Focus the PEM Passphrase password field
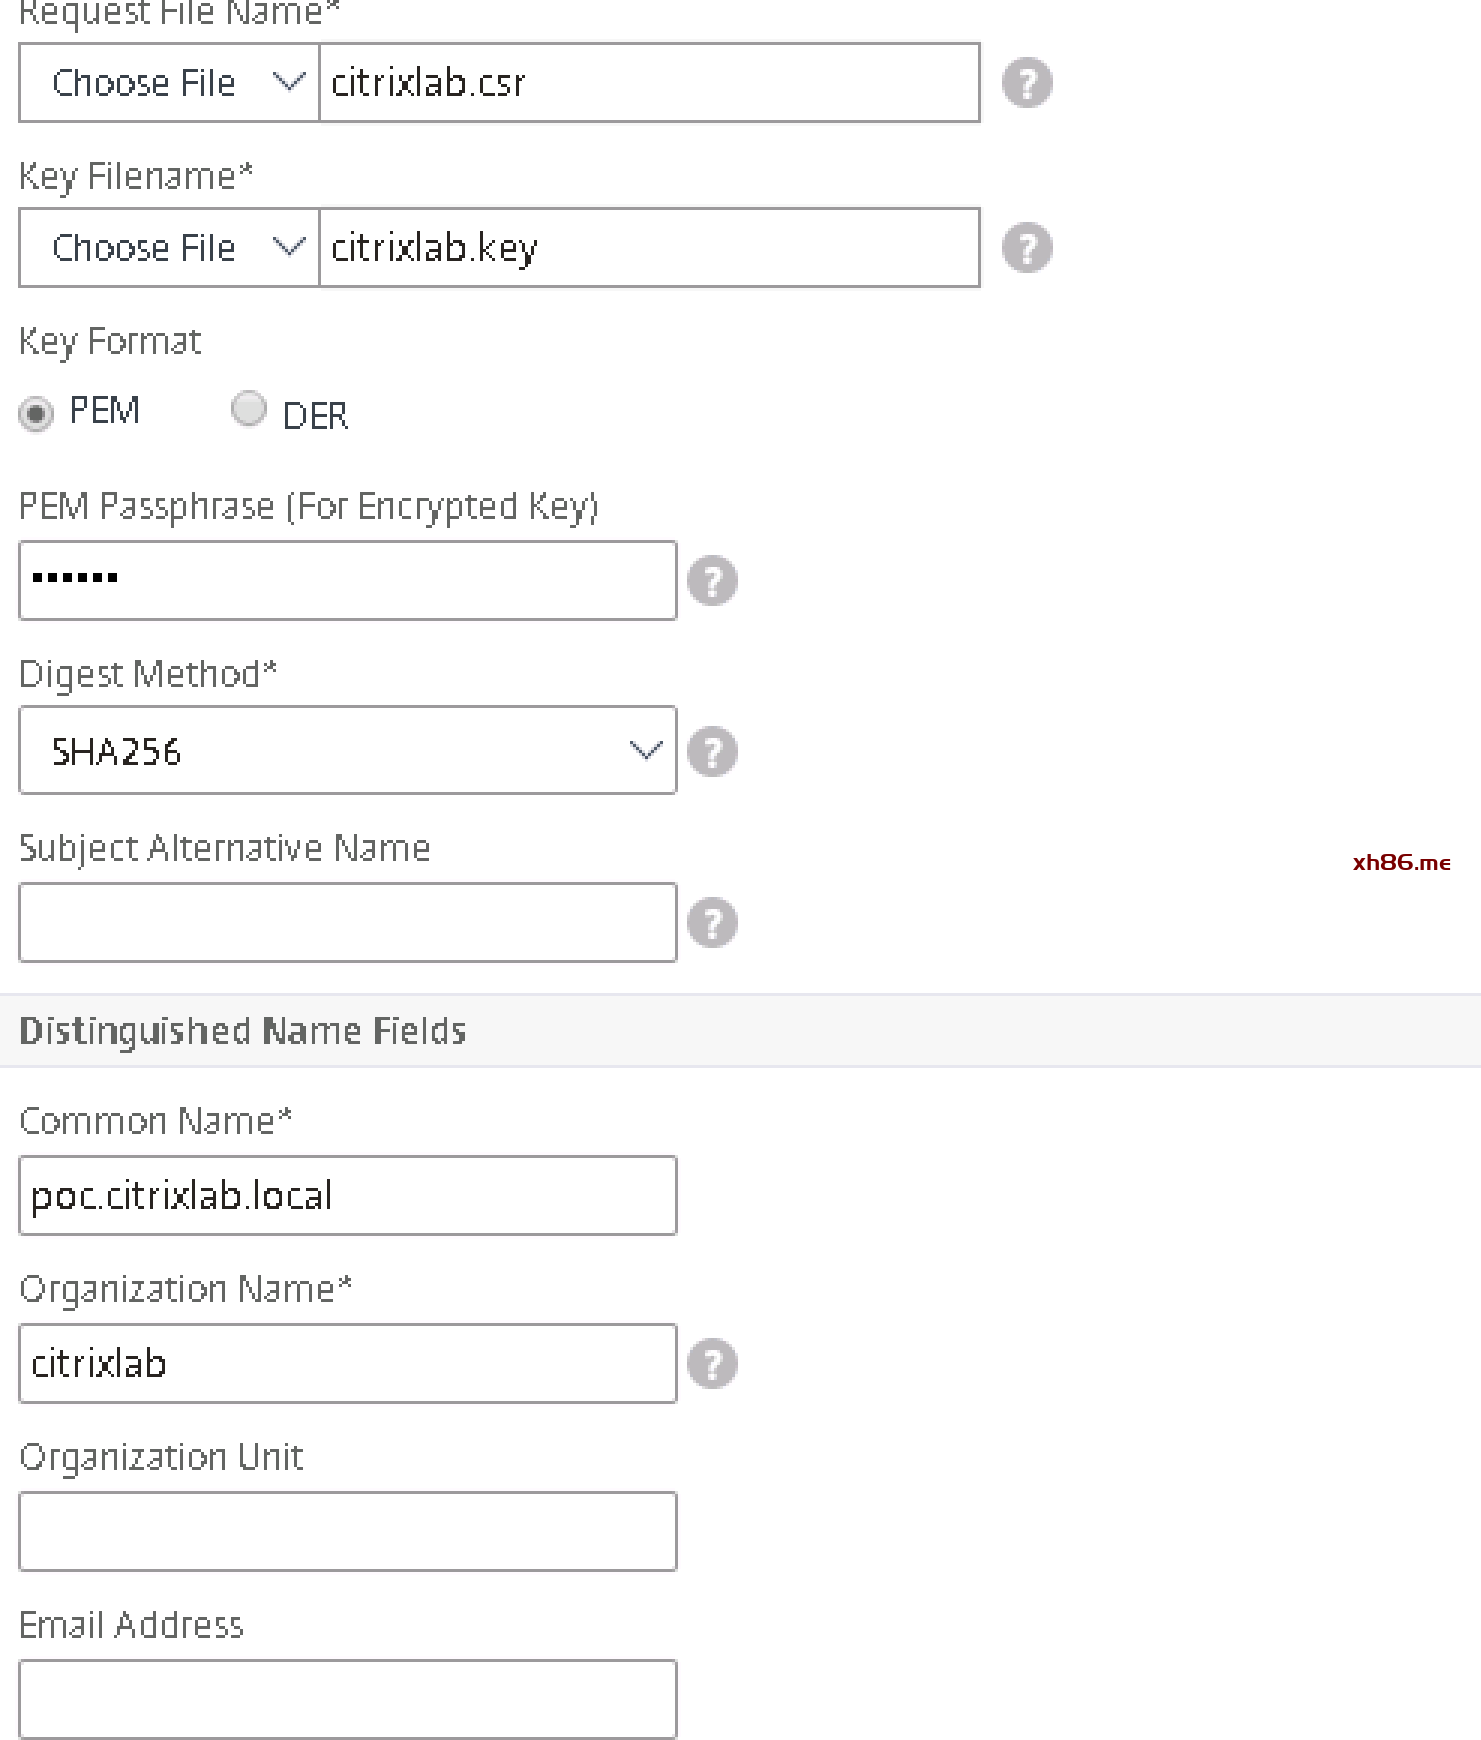 [x=347, y=581]
